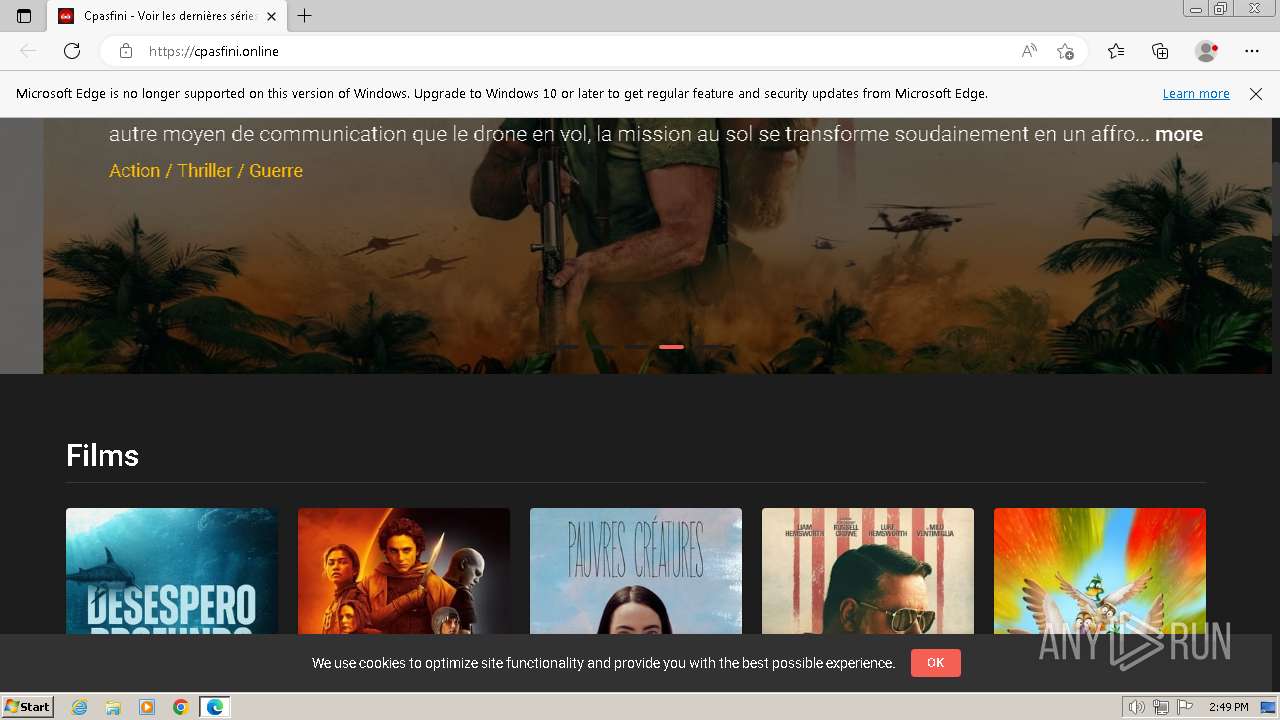Open the Pauvres Créatures film poster
Image resolution: width=1280 pixels, height=720 pixels.
[x=636, y=571]
